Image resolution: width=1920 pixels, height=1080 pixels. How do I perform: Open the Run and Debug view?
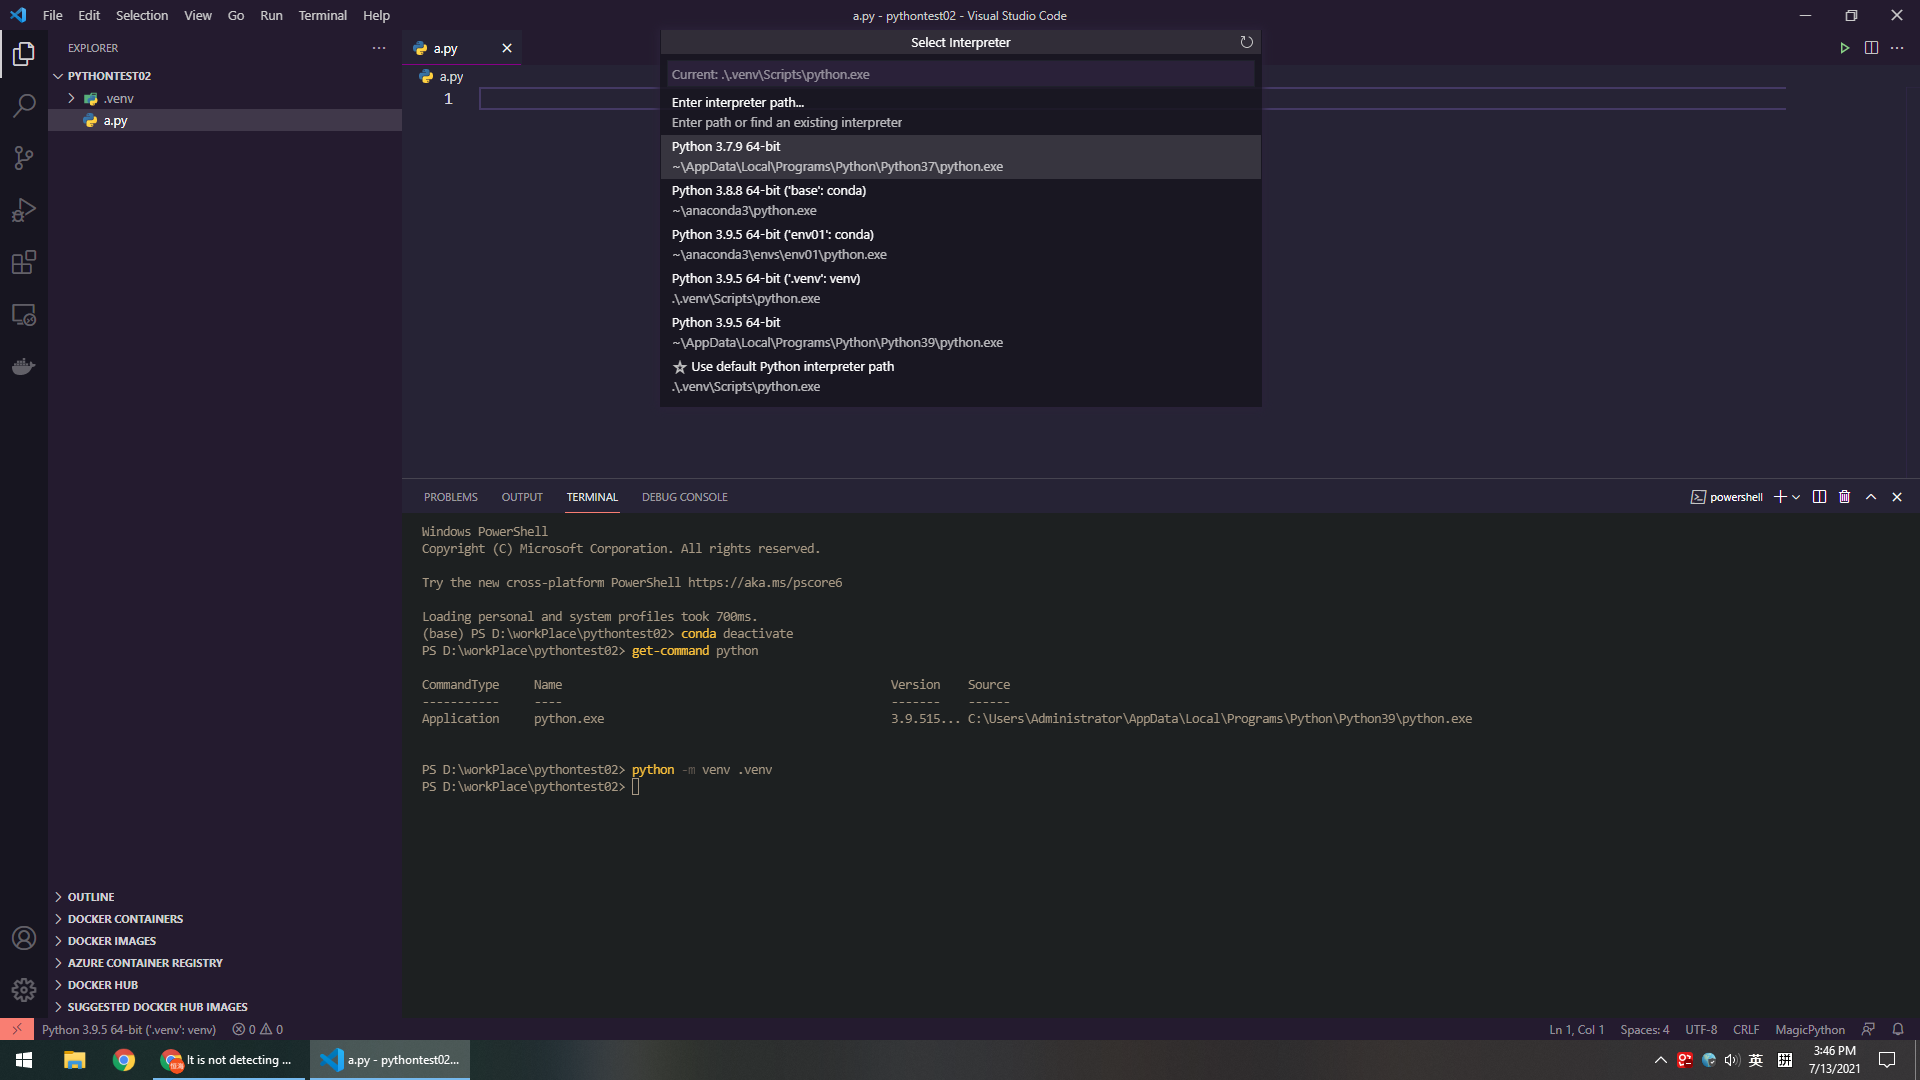coord(23,210)
